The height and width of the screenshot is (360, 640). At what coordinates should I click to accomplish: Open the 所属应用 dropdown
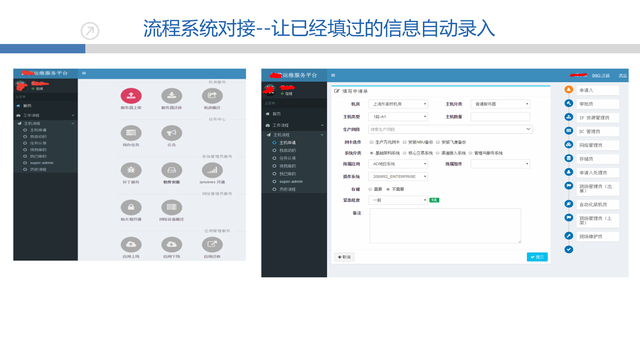tap(398, 164)
